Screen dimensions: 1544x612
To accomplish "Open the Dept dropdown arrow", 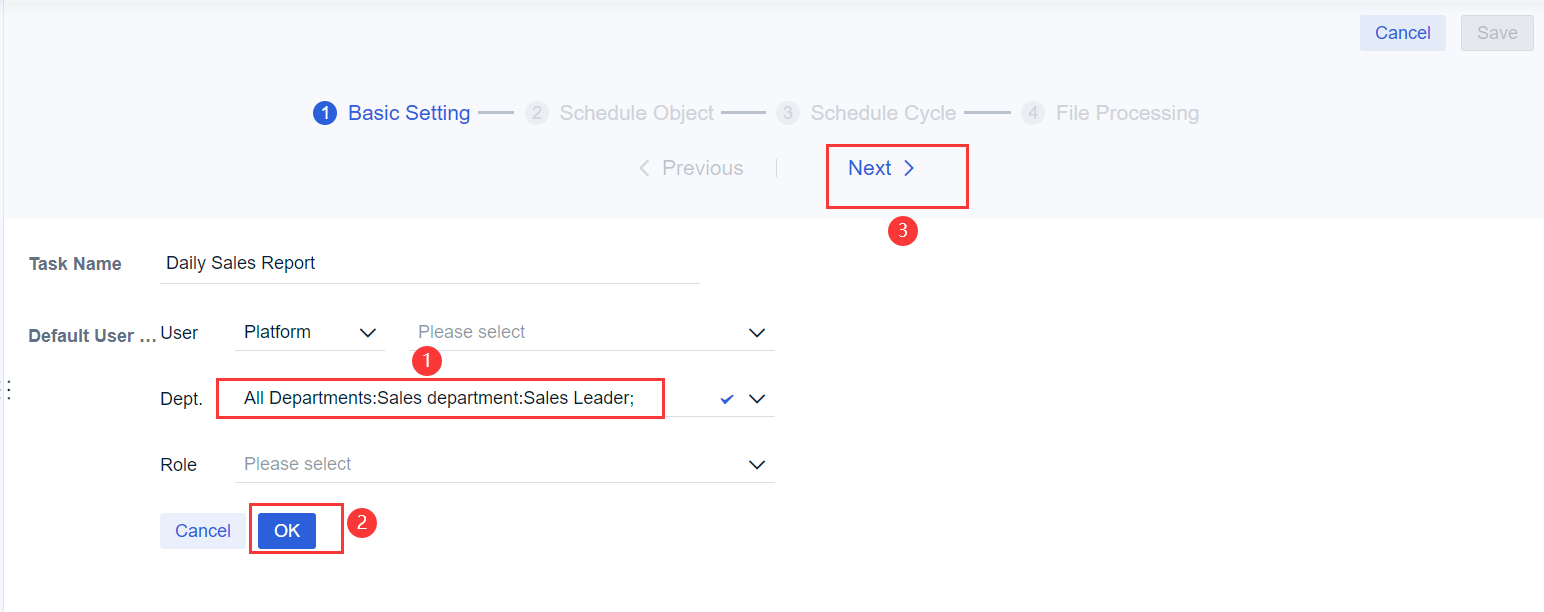I will click(757, 398).
